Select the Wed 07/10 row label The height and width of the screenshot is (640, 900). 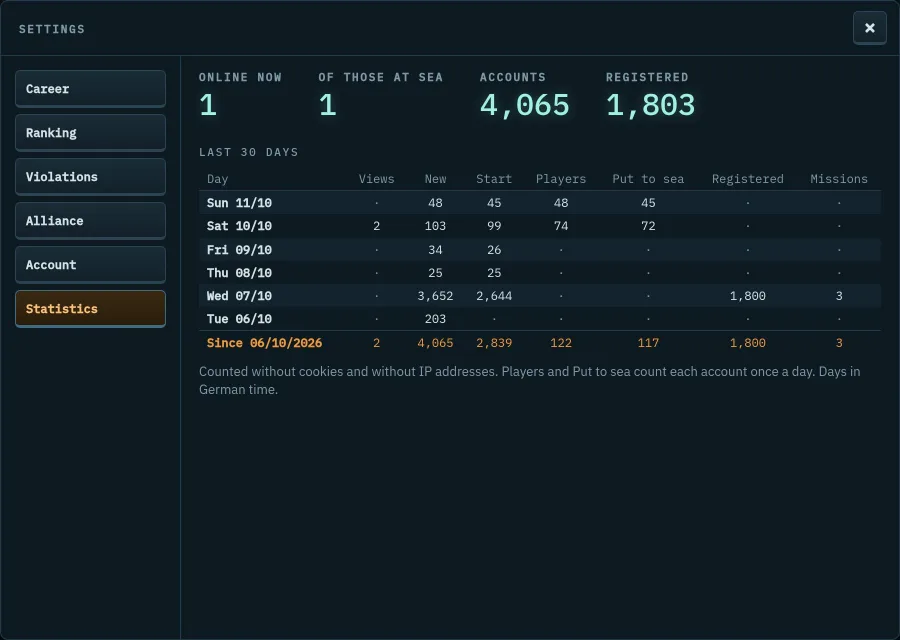point(239,296)
